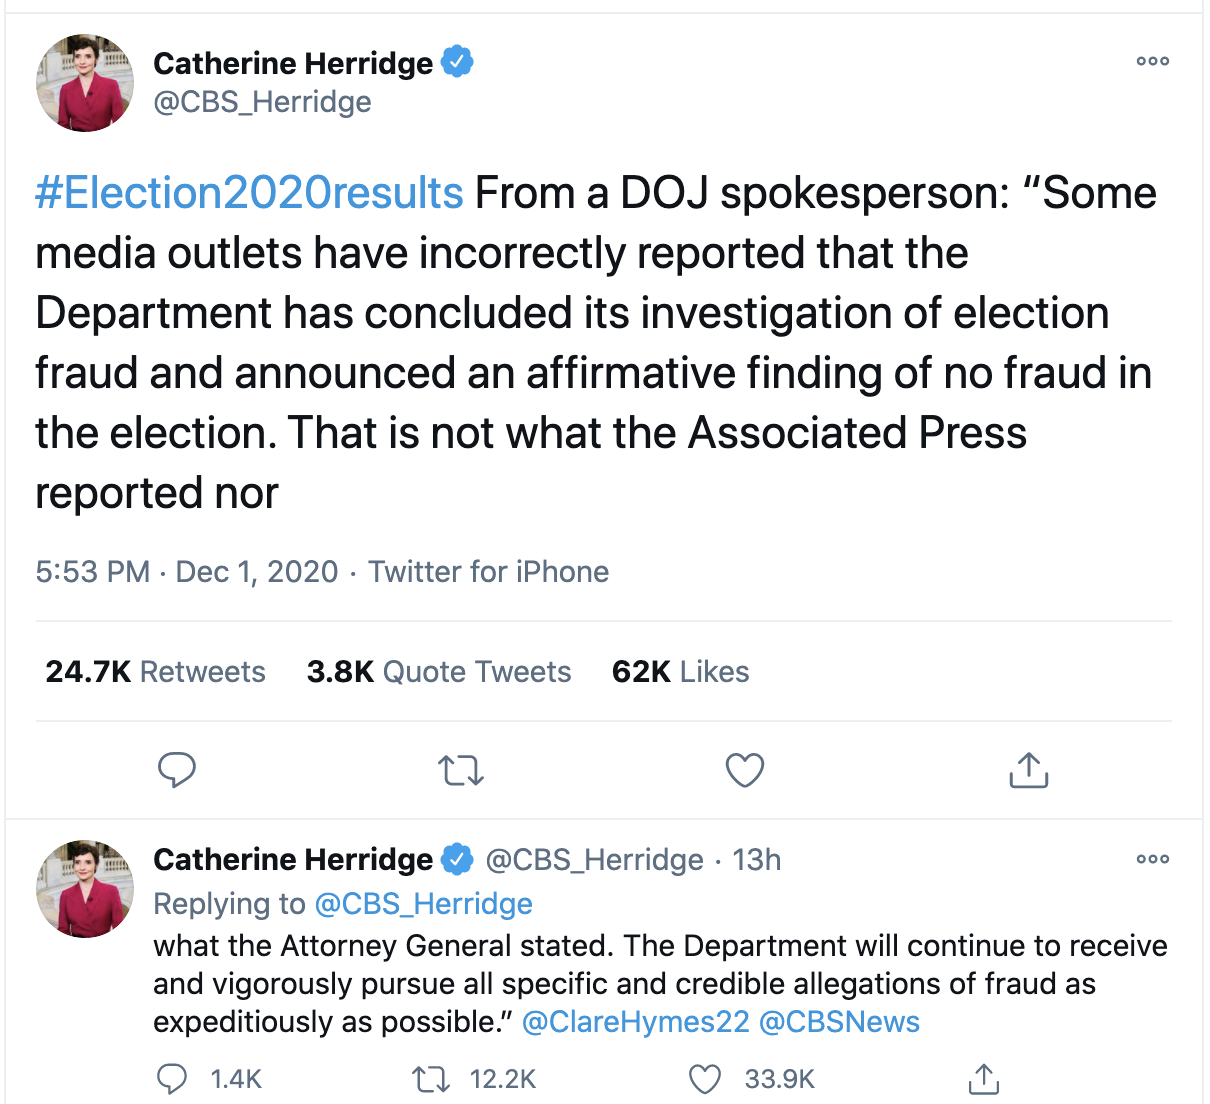Open more options on main tweet
Viewport: 1210px width, 1104px height.
(1152, 62)
